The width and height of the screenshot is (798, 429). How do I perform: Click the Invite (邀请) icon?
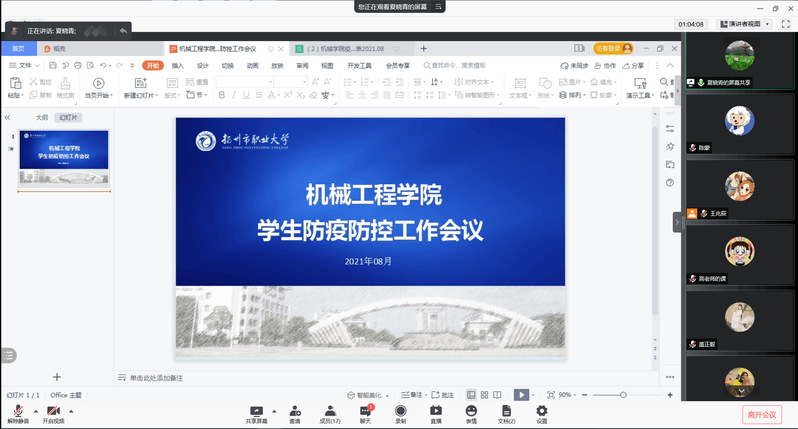pyautogui.click(x=295, y=410)
